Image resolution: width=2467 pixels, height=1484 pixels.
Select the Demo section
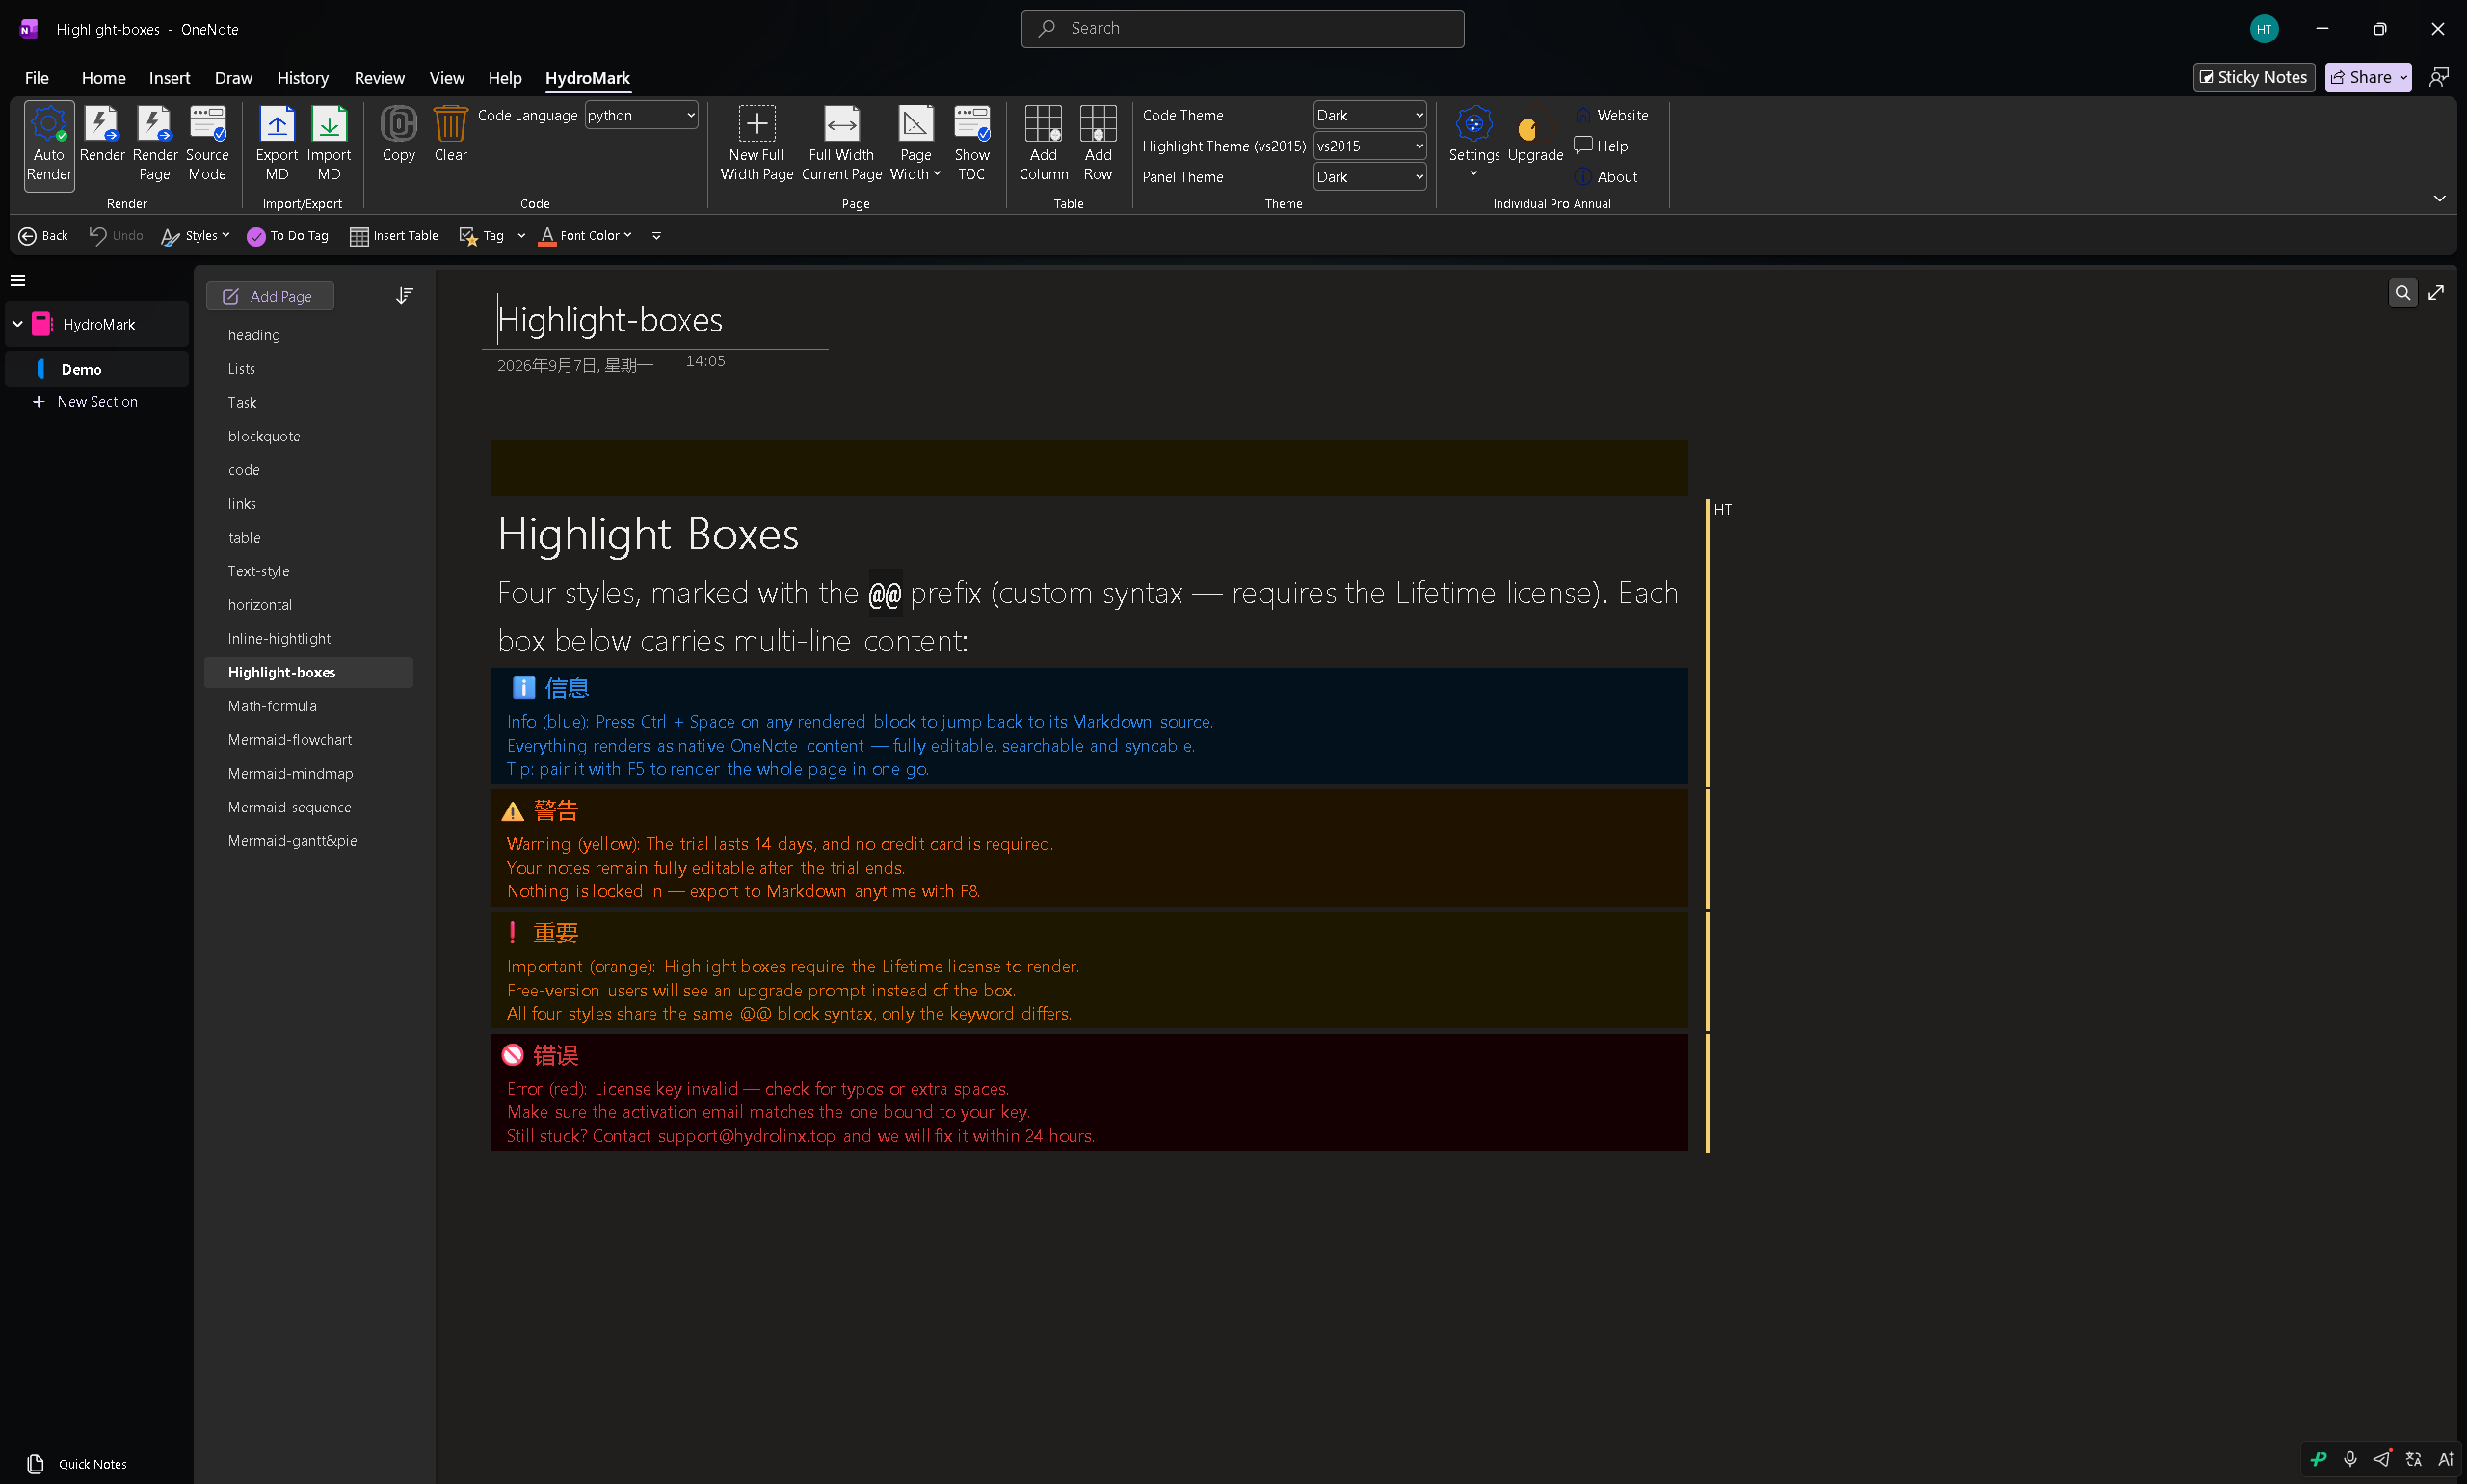[97, 369]
